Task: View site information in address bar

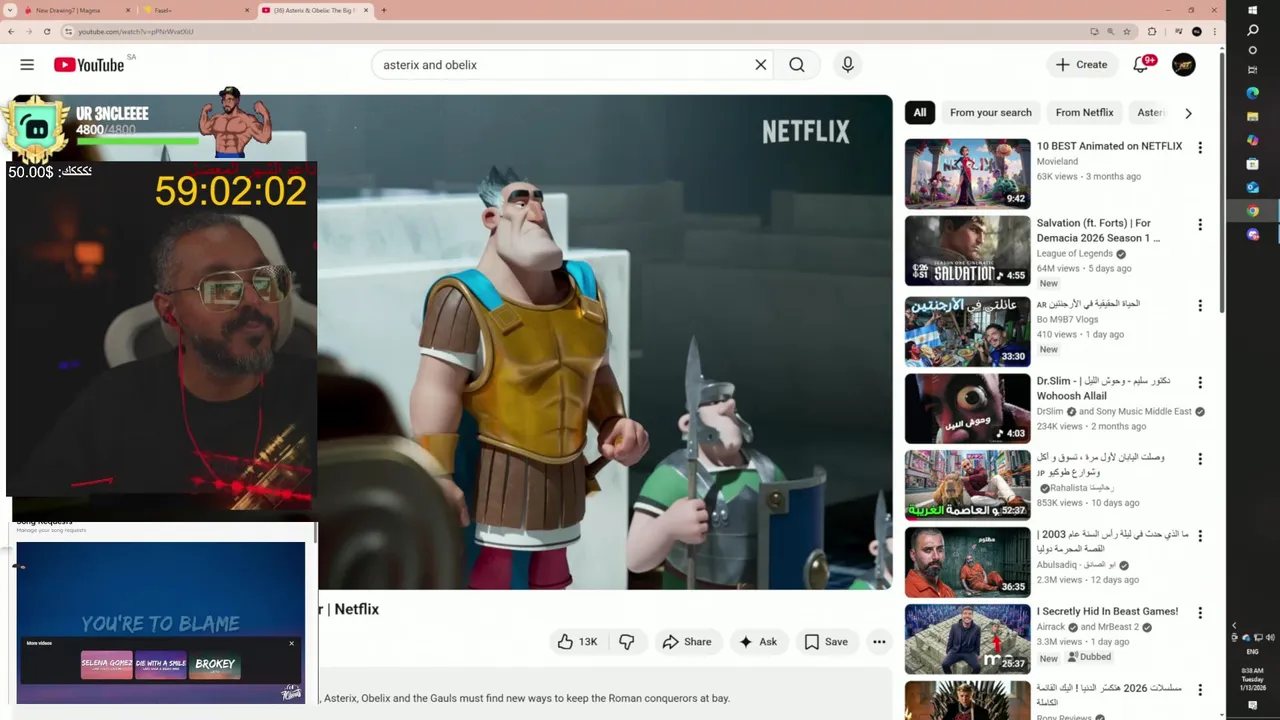Action: [x=69, y=31]
